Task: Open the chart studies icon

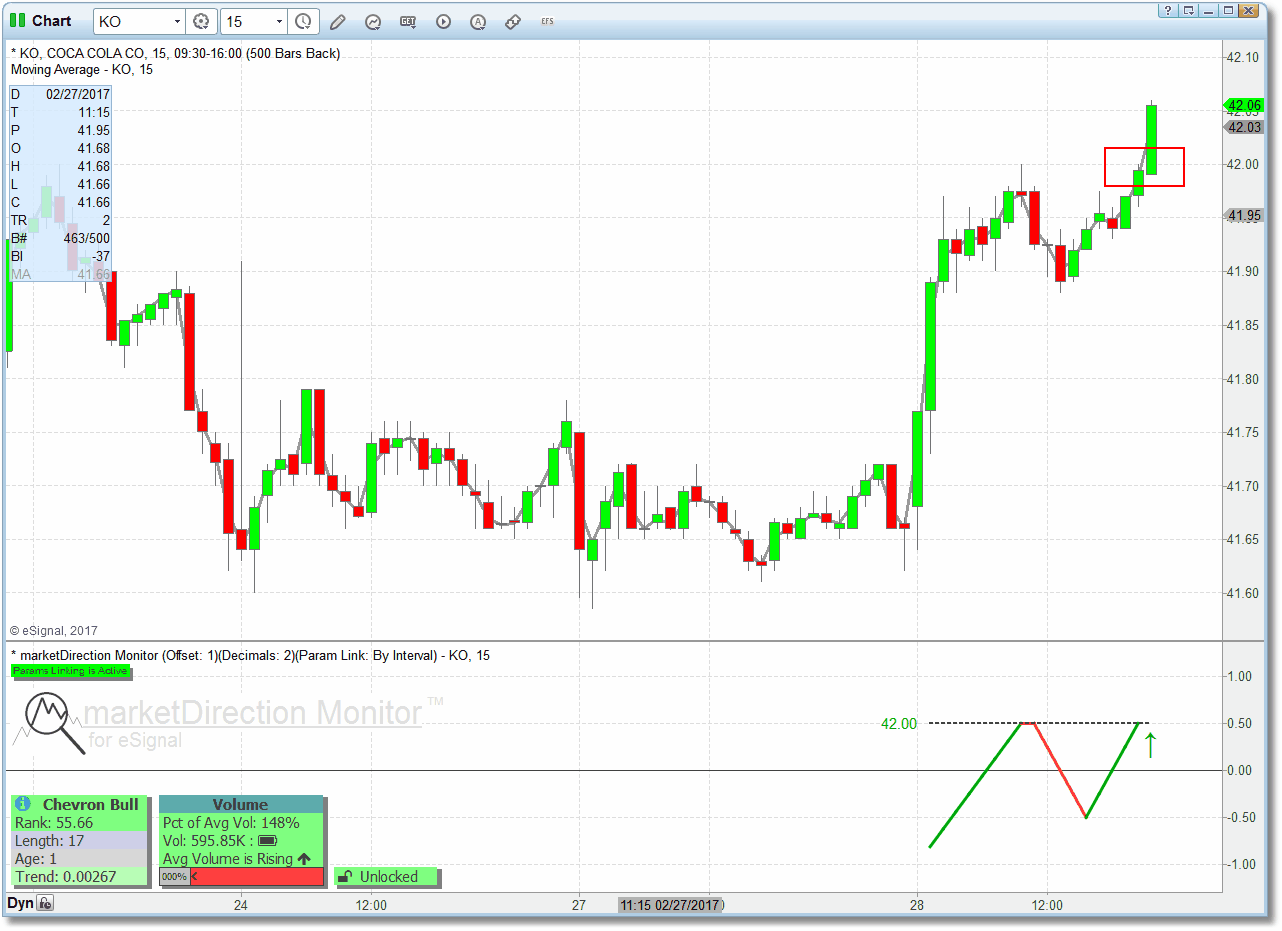Action: pyautogui.click(x=373, y=21)
